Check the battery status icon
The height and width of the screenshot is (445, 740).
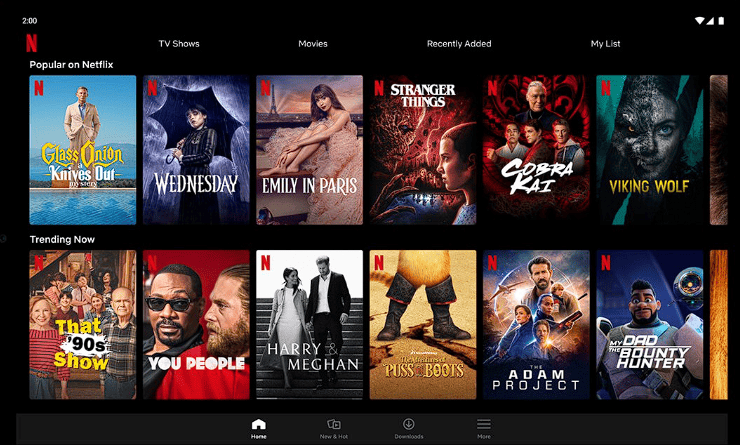[721, 21]
